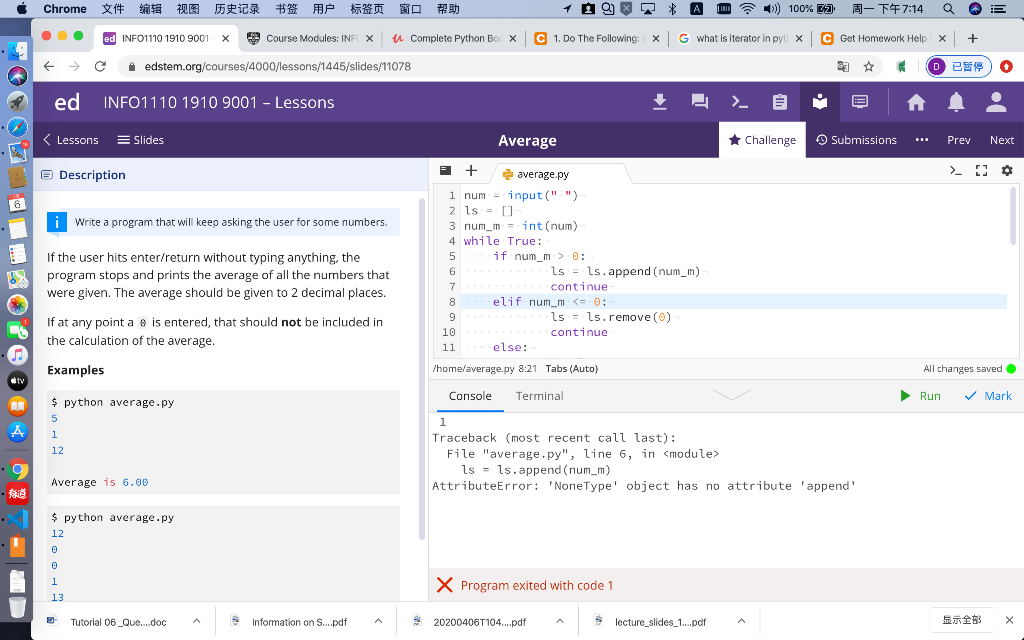Bookmark this page with the star icon
The image size is (1024, 640).
[x=869, y=66]
